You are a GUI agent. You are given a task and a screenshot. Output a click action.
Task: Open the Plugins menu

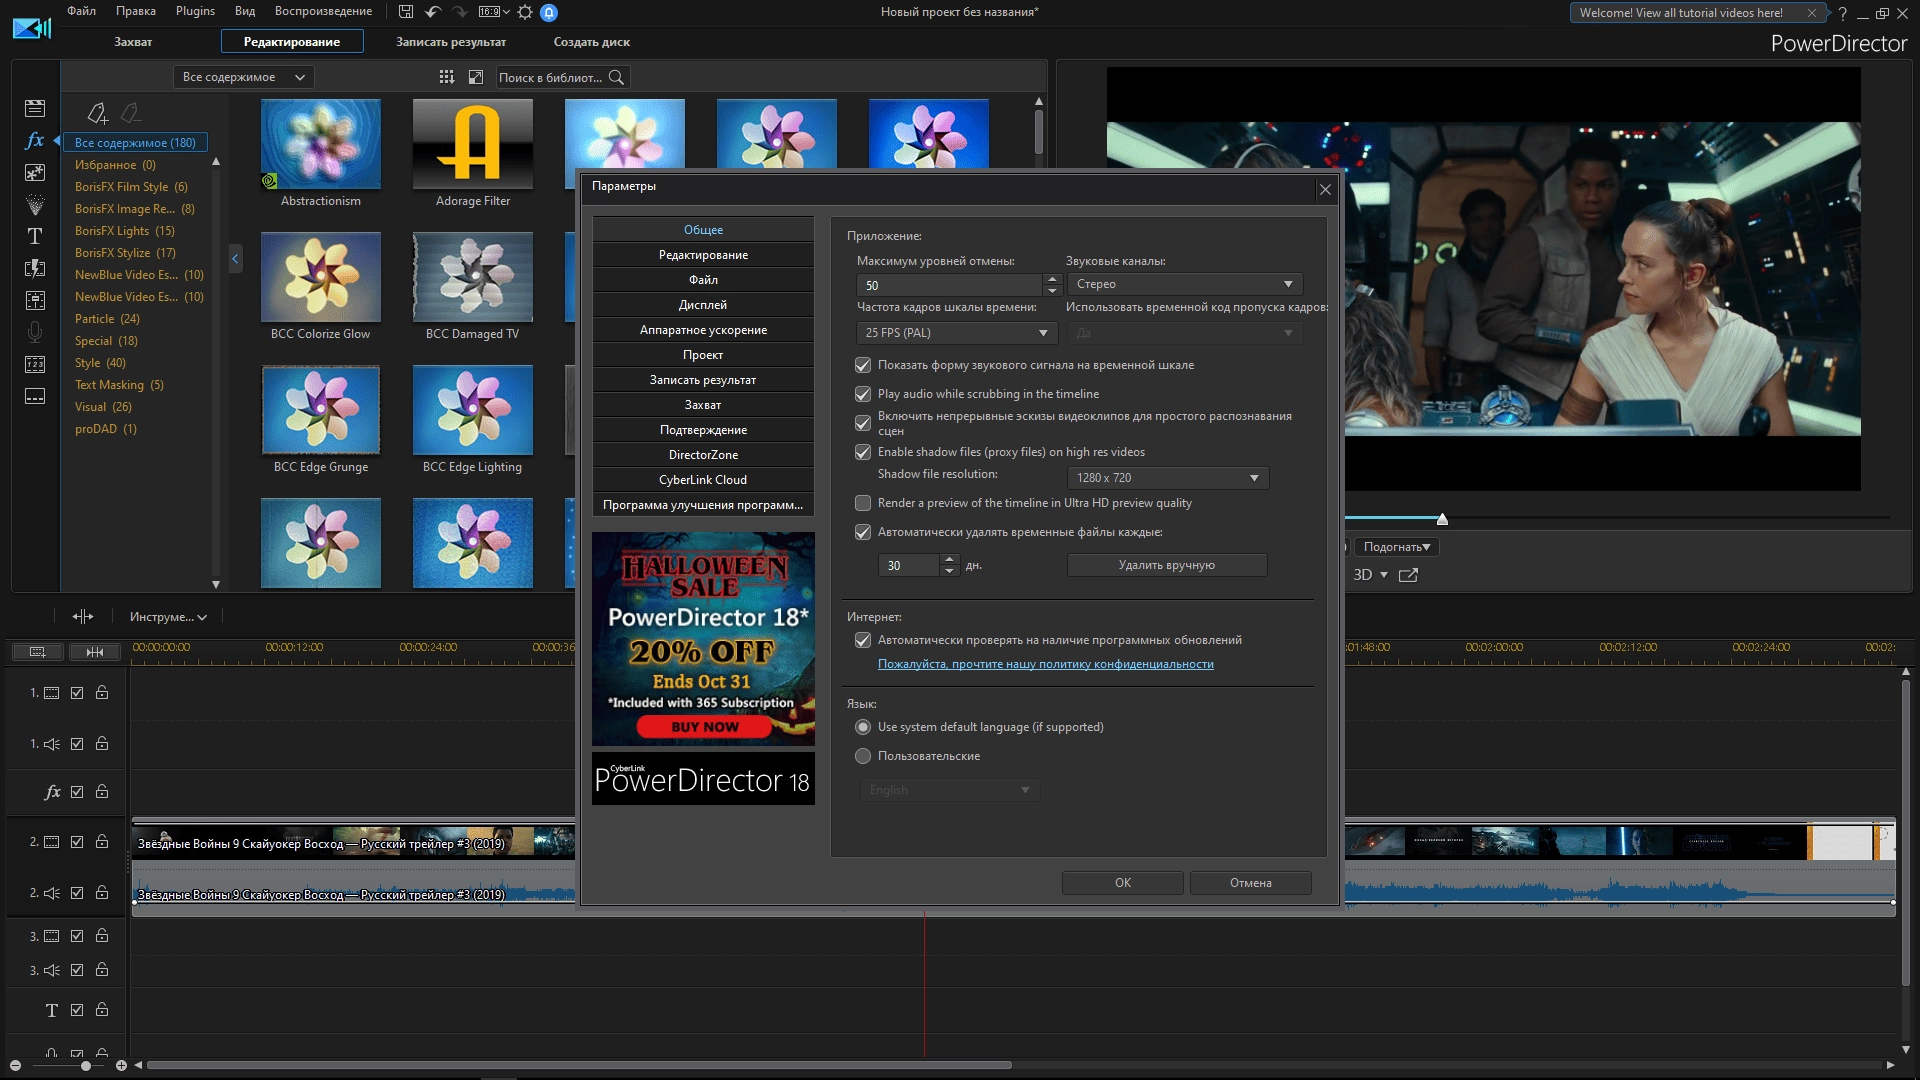[x=195, y=11]
